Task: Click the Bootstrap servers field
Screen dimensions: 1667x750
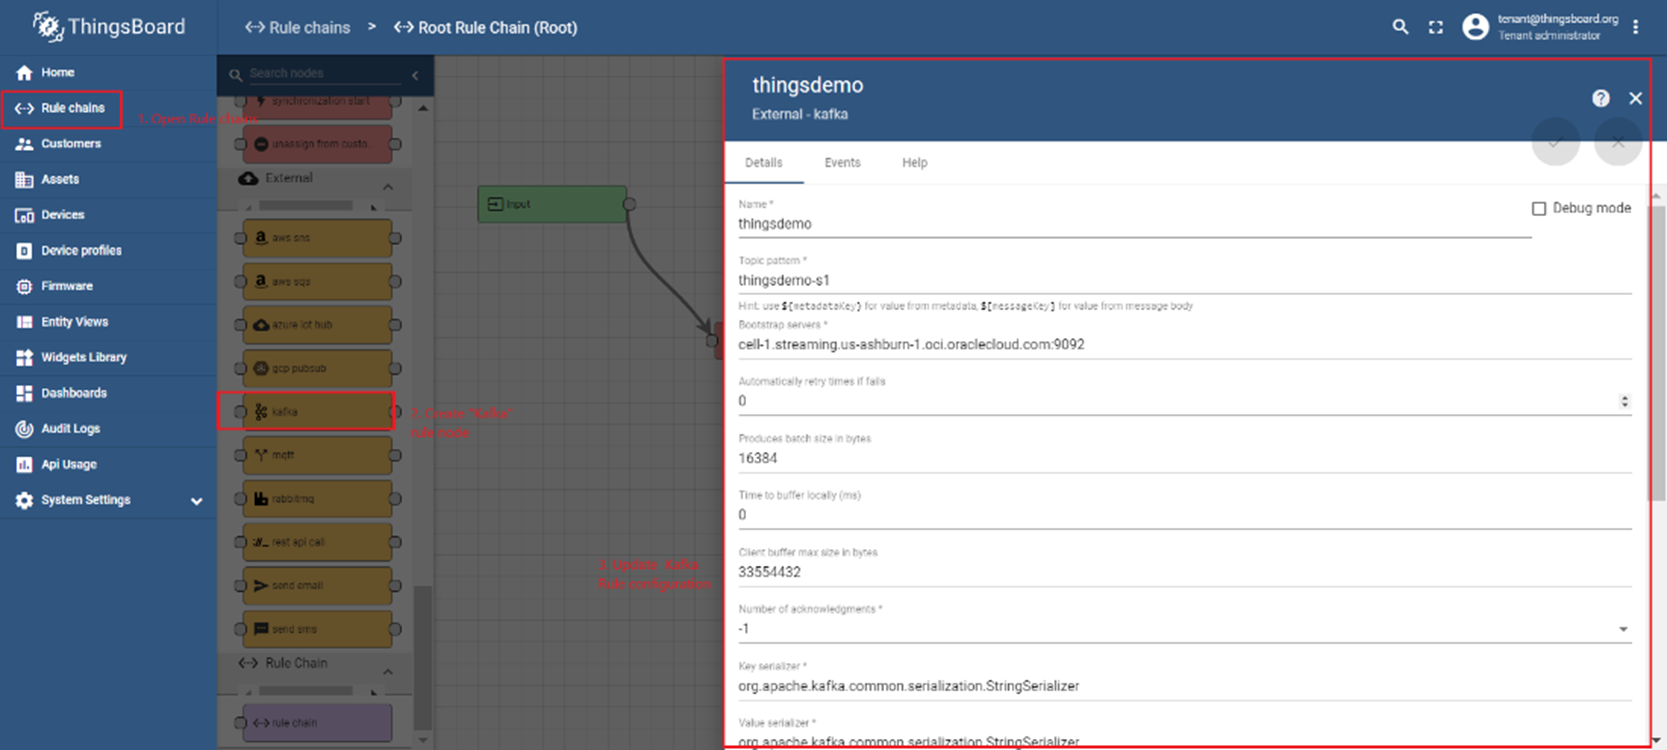Action: 1184,345
